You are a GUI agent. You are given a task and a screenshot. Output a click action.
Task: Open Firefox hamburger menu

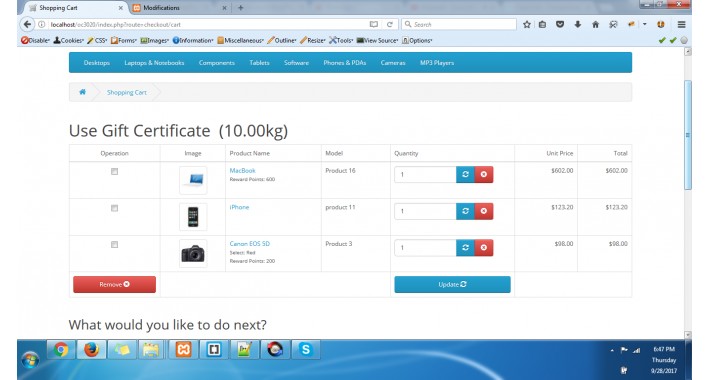click(681, 24)
